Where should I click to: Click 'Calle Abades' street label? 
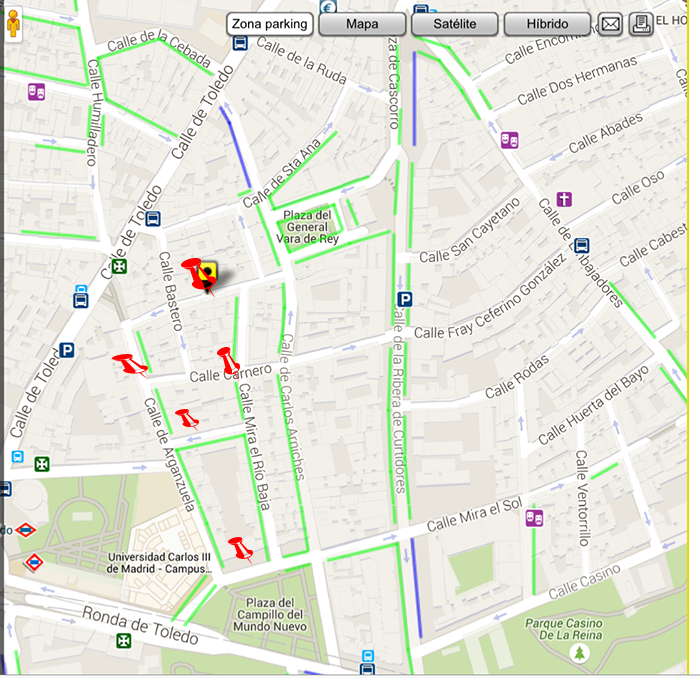click(x=605, y=133)
